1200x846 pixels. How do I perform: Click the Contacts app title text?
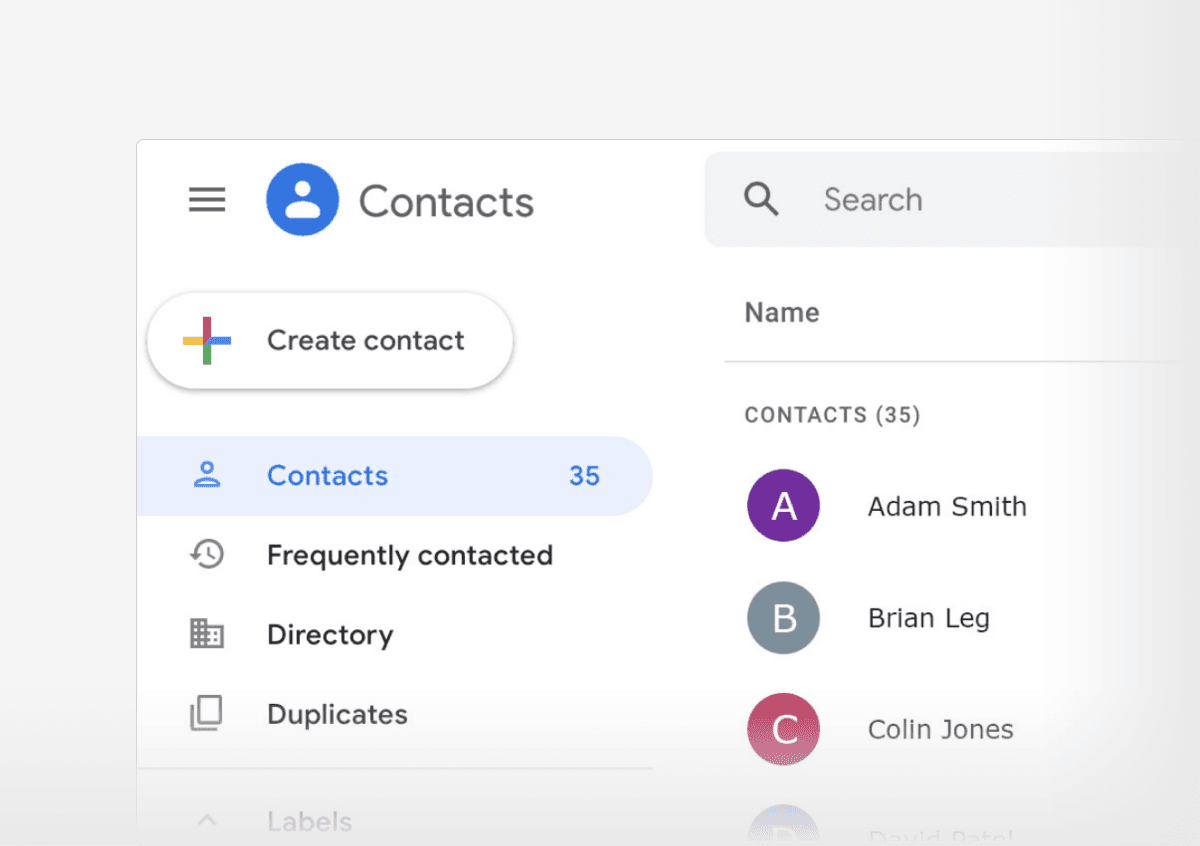point(446,202)
